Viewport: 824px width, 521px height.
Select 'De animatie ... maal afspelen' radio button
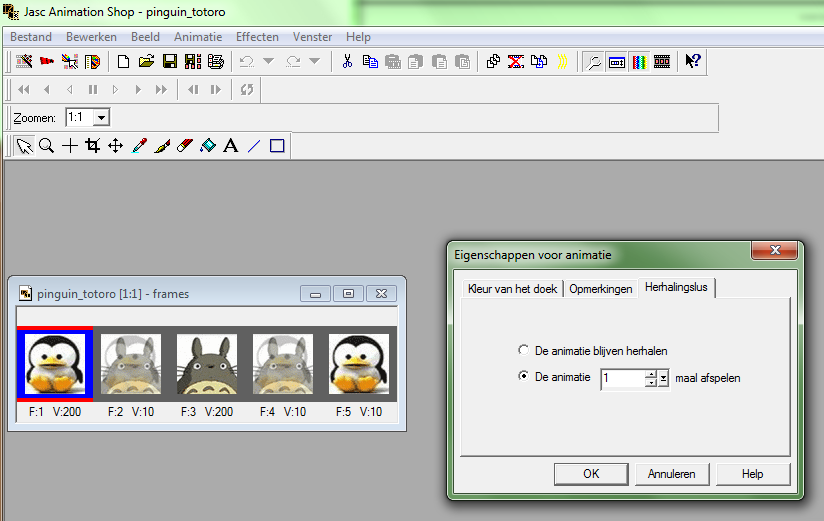click(x=523, y=376)
